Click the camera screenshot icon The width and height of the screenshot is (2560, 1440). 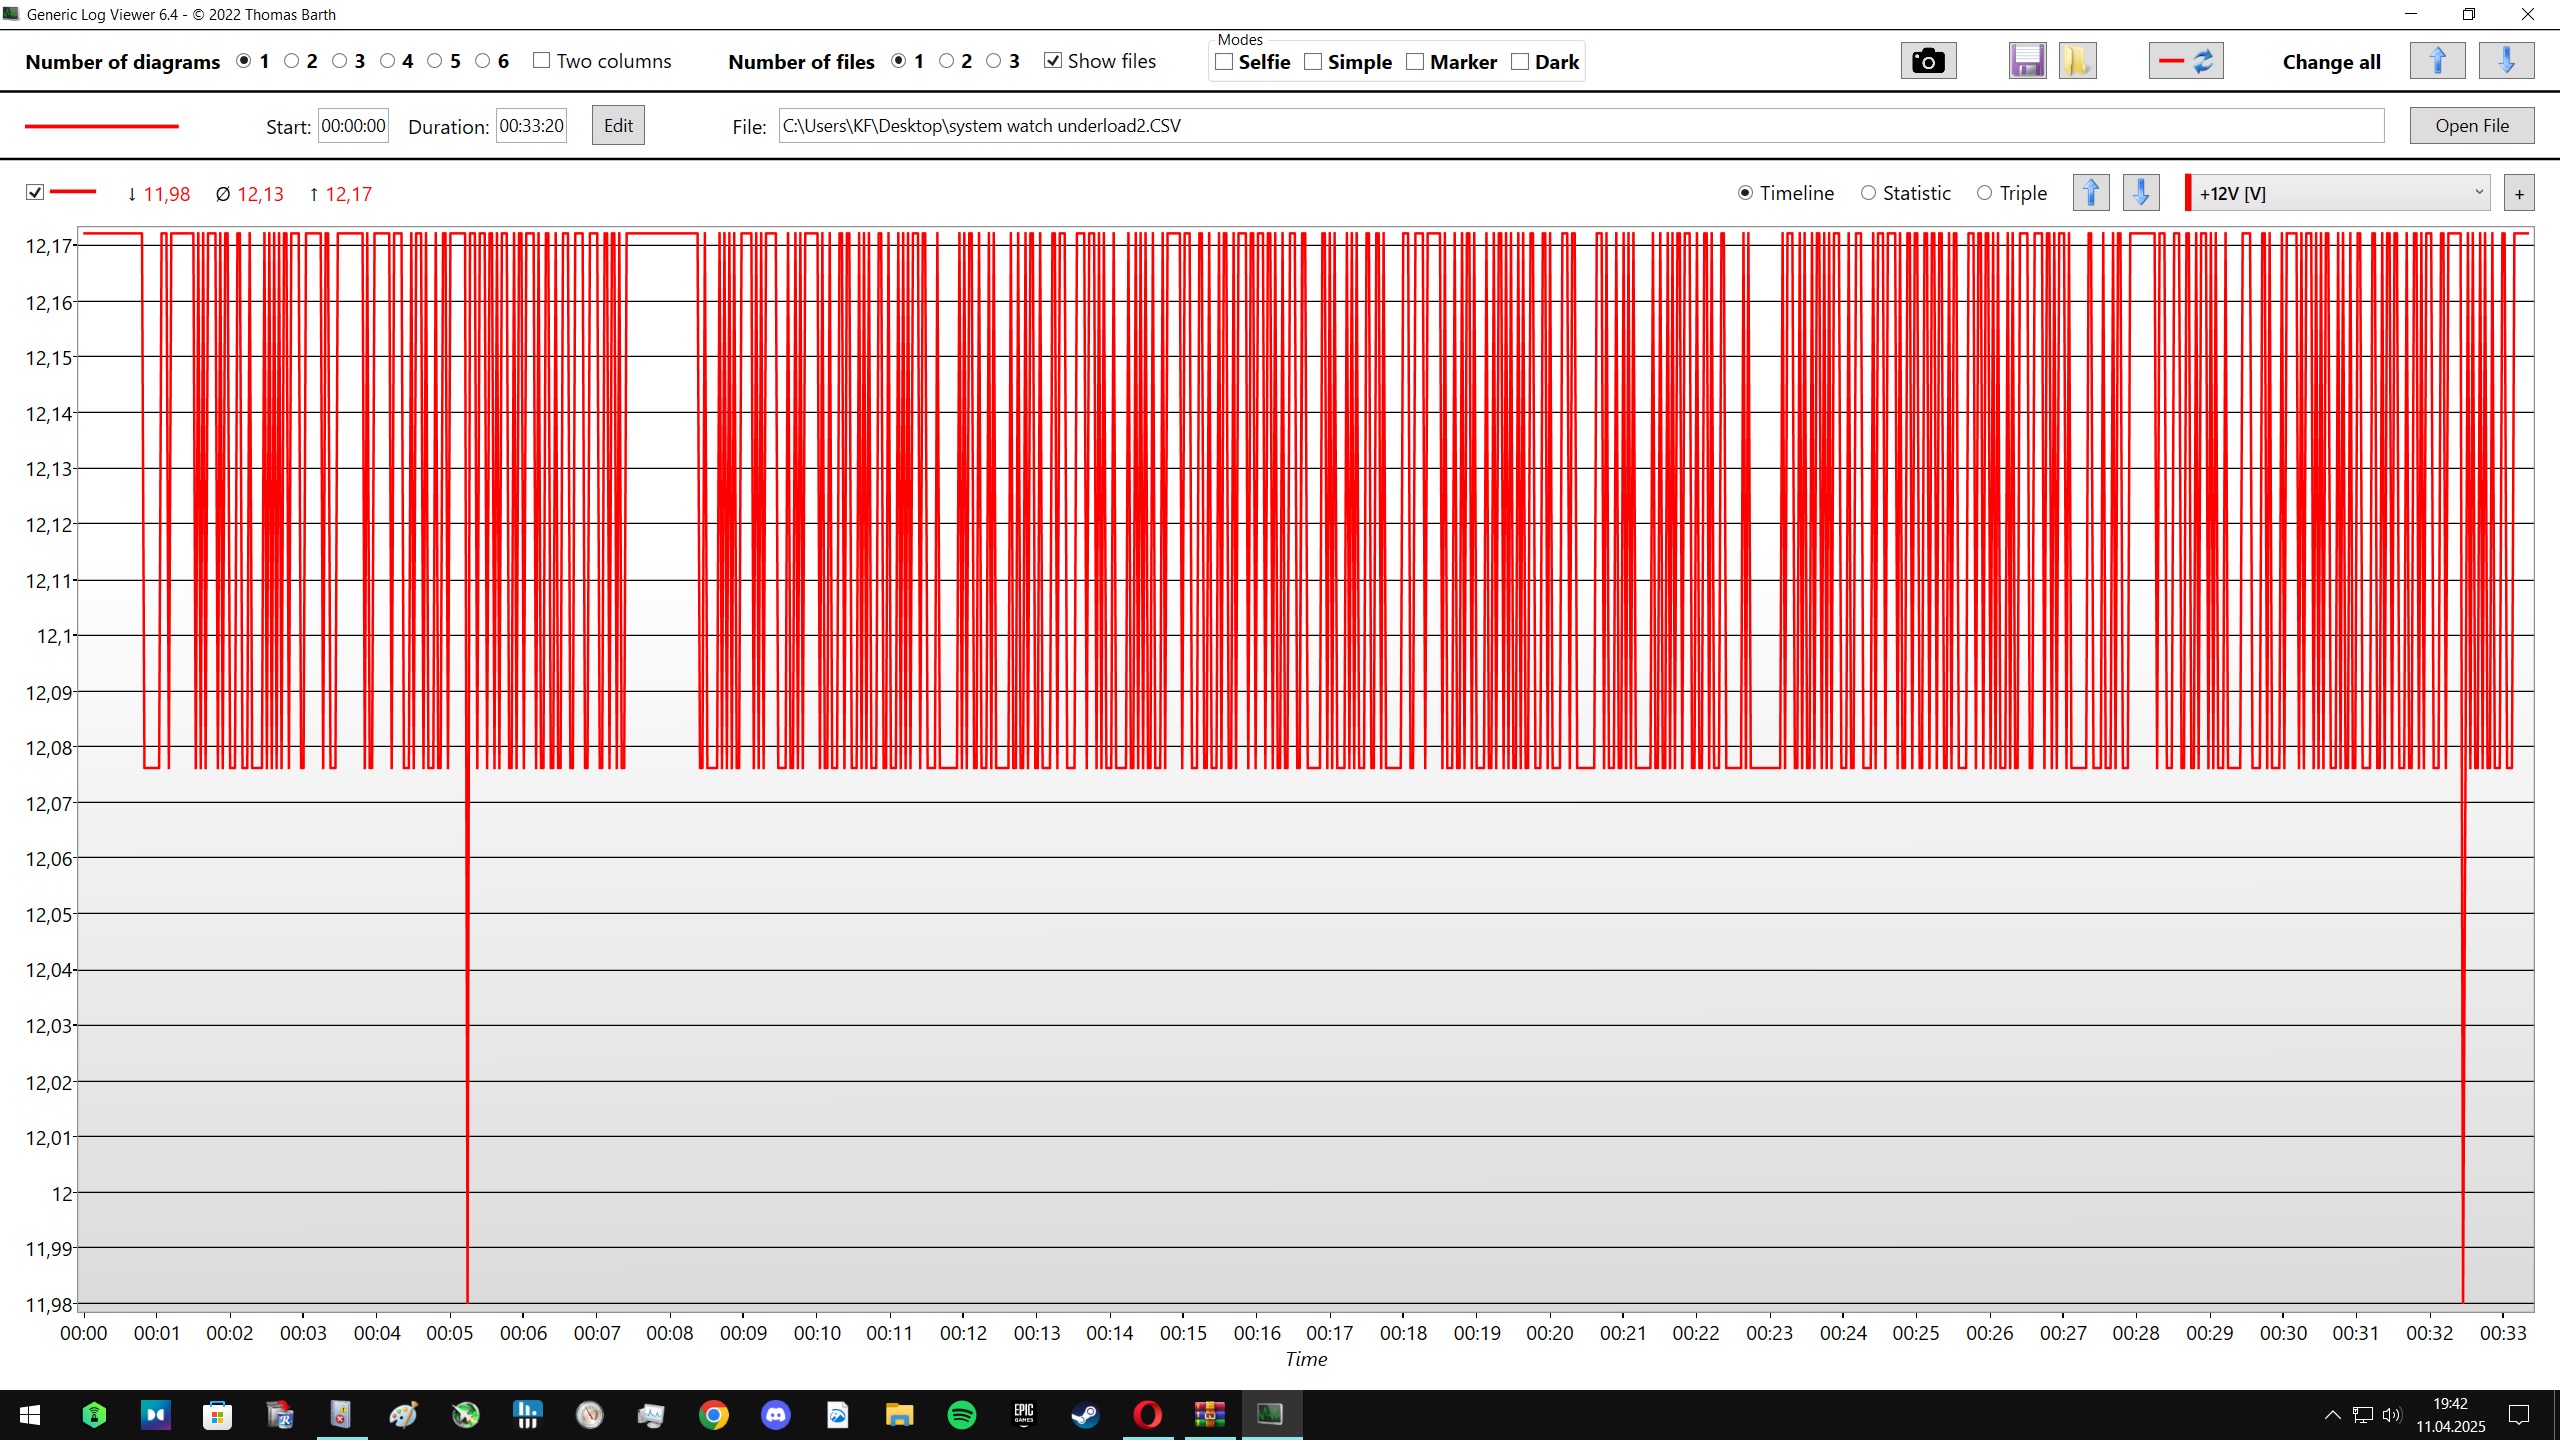[x=1927, y=61]
